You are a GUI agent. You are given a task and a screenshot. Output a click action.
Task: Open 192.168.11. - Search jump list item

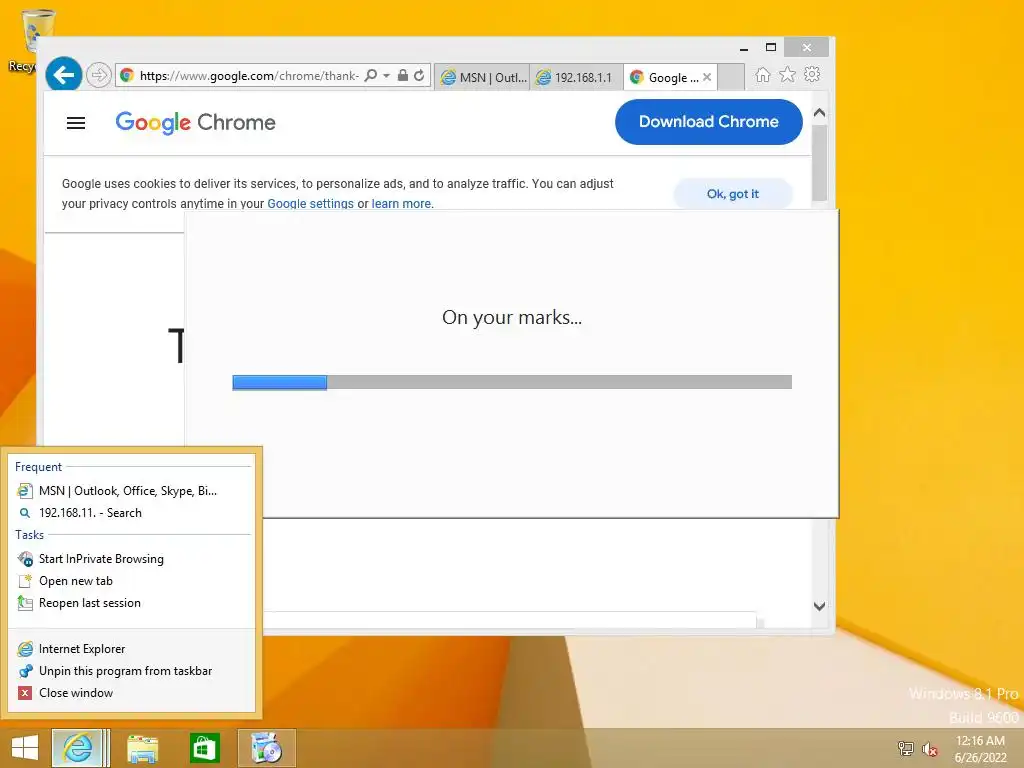pos(131,513)
